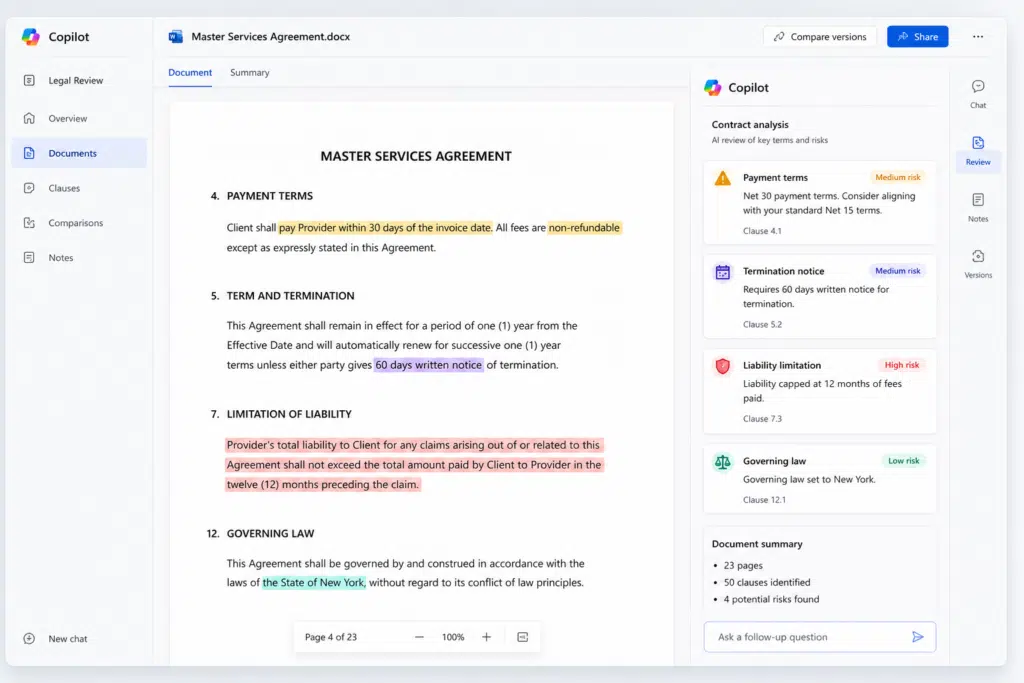This screenshot has width=1024, height=683.
Task: Click the Copilot logo in sidebar header
Action: pos(31,37)
